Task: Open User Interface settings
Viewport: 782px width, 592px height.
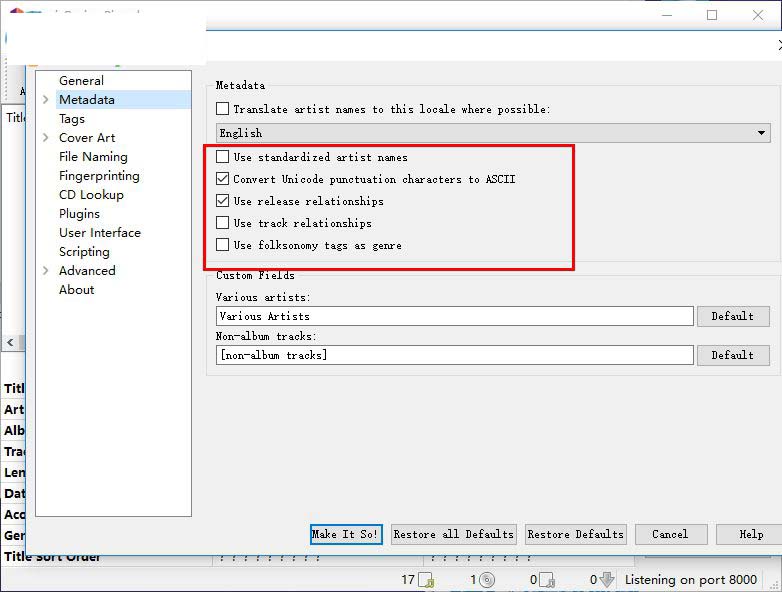Action: (100, 232)
